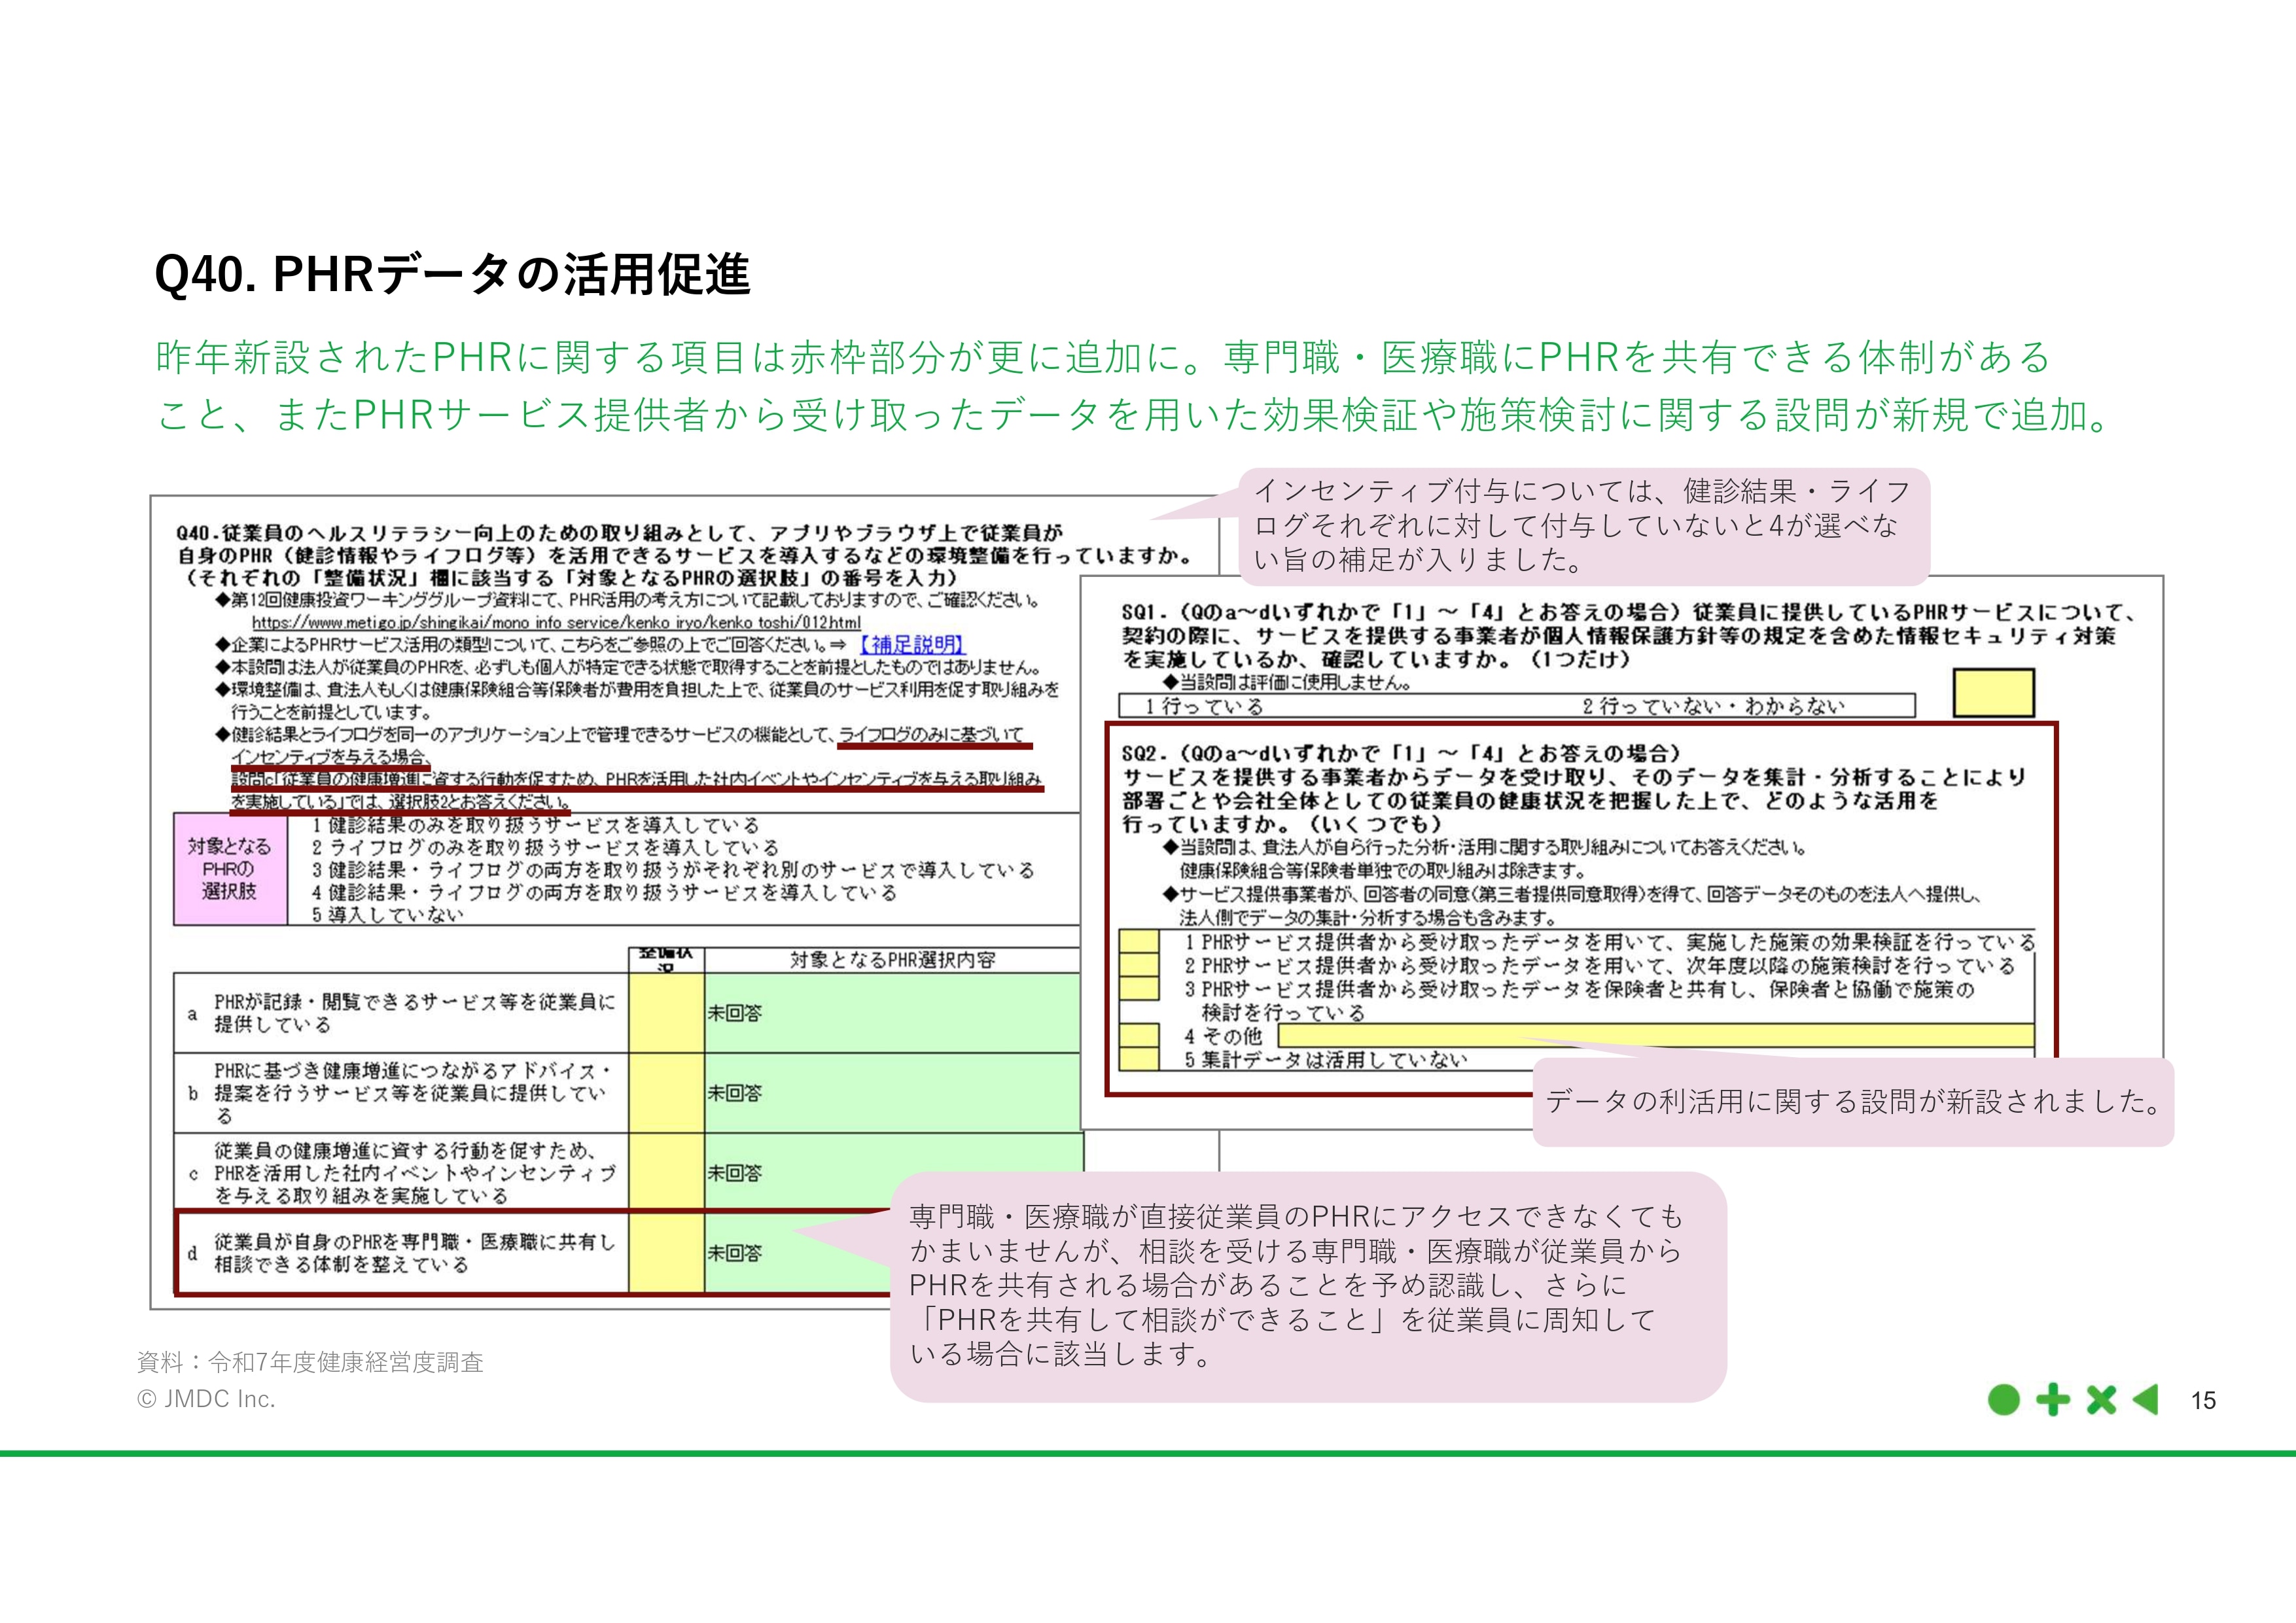Click the SQ2 question heading
This screenshot has width=2296, height=1623.
tap(1573, 788)
